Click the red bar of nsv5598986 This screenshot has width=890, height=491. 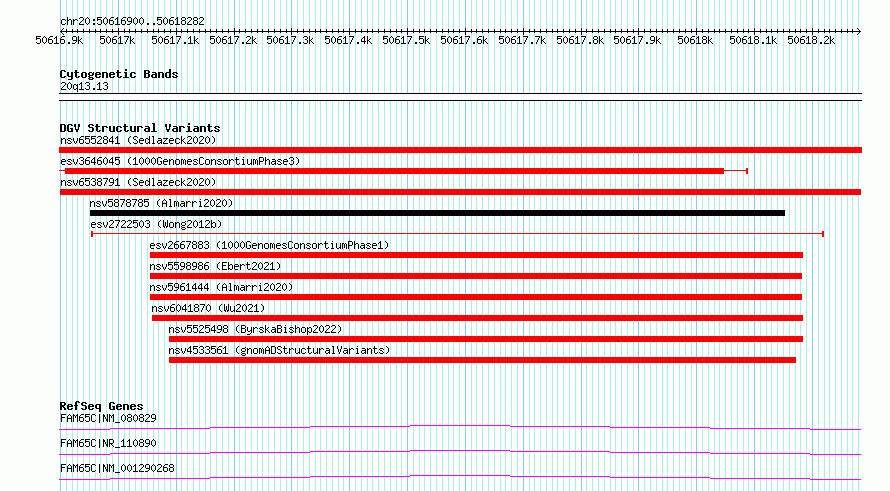pos(476,276)
